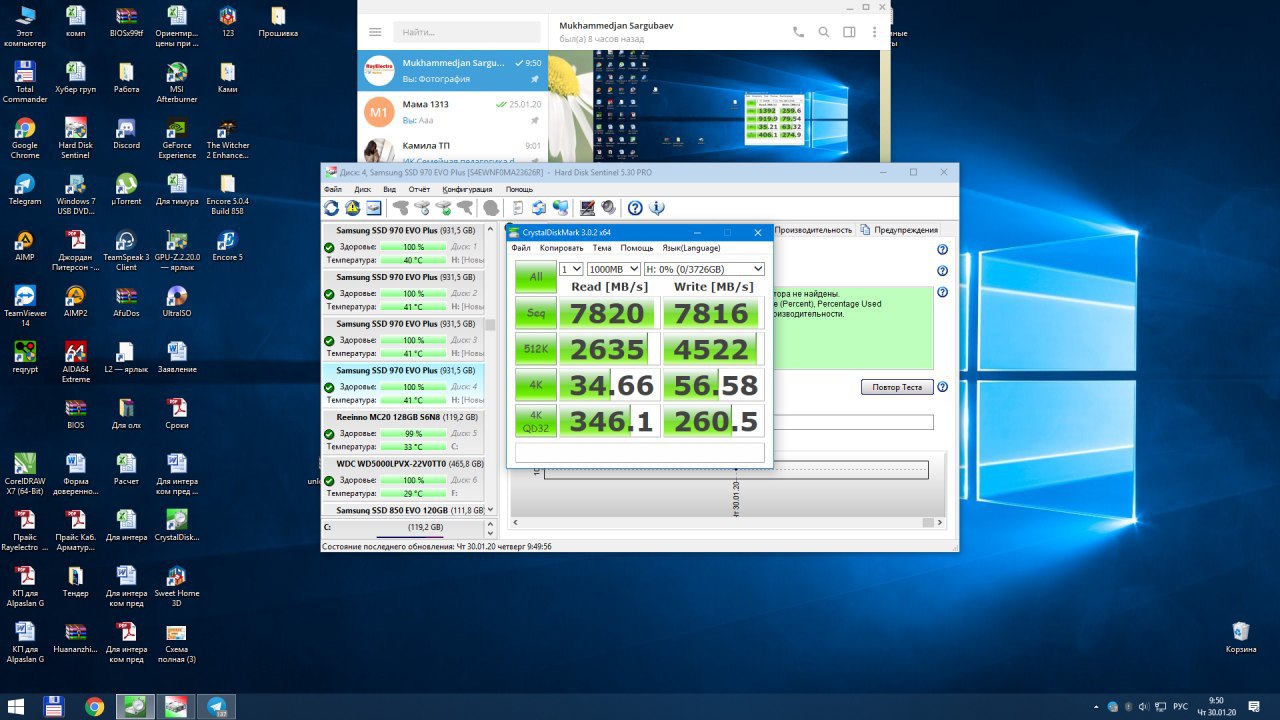Image resolution: width=1280 pixels, height=720 pixels.
Task: Select MSI Afterburner desktop icon
Action: coord(177,82)
